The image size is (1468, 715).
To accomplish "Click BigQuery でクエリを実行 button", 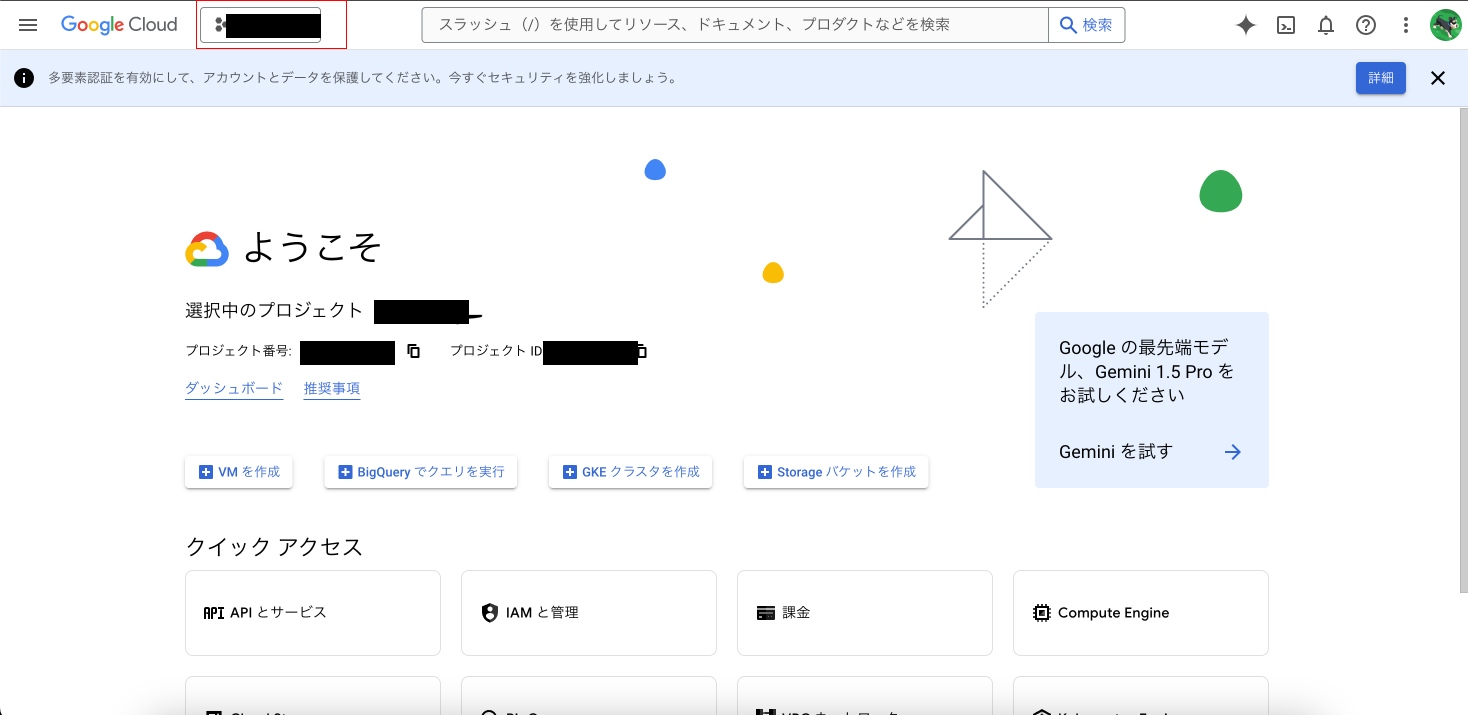I will tap(421, 472).
